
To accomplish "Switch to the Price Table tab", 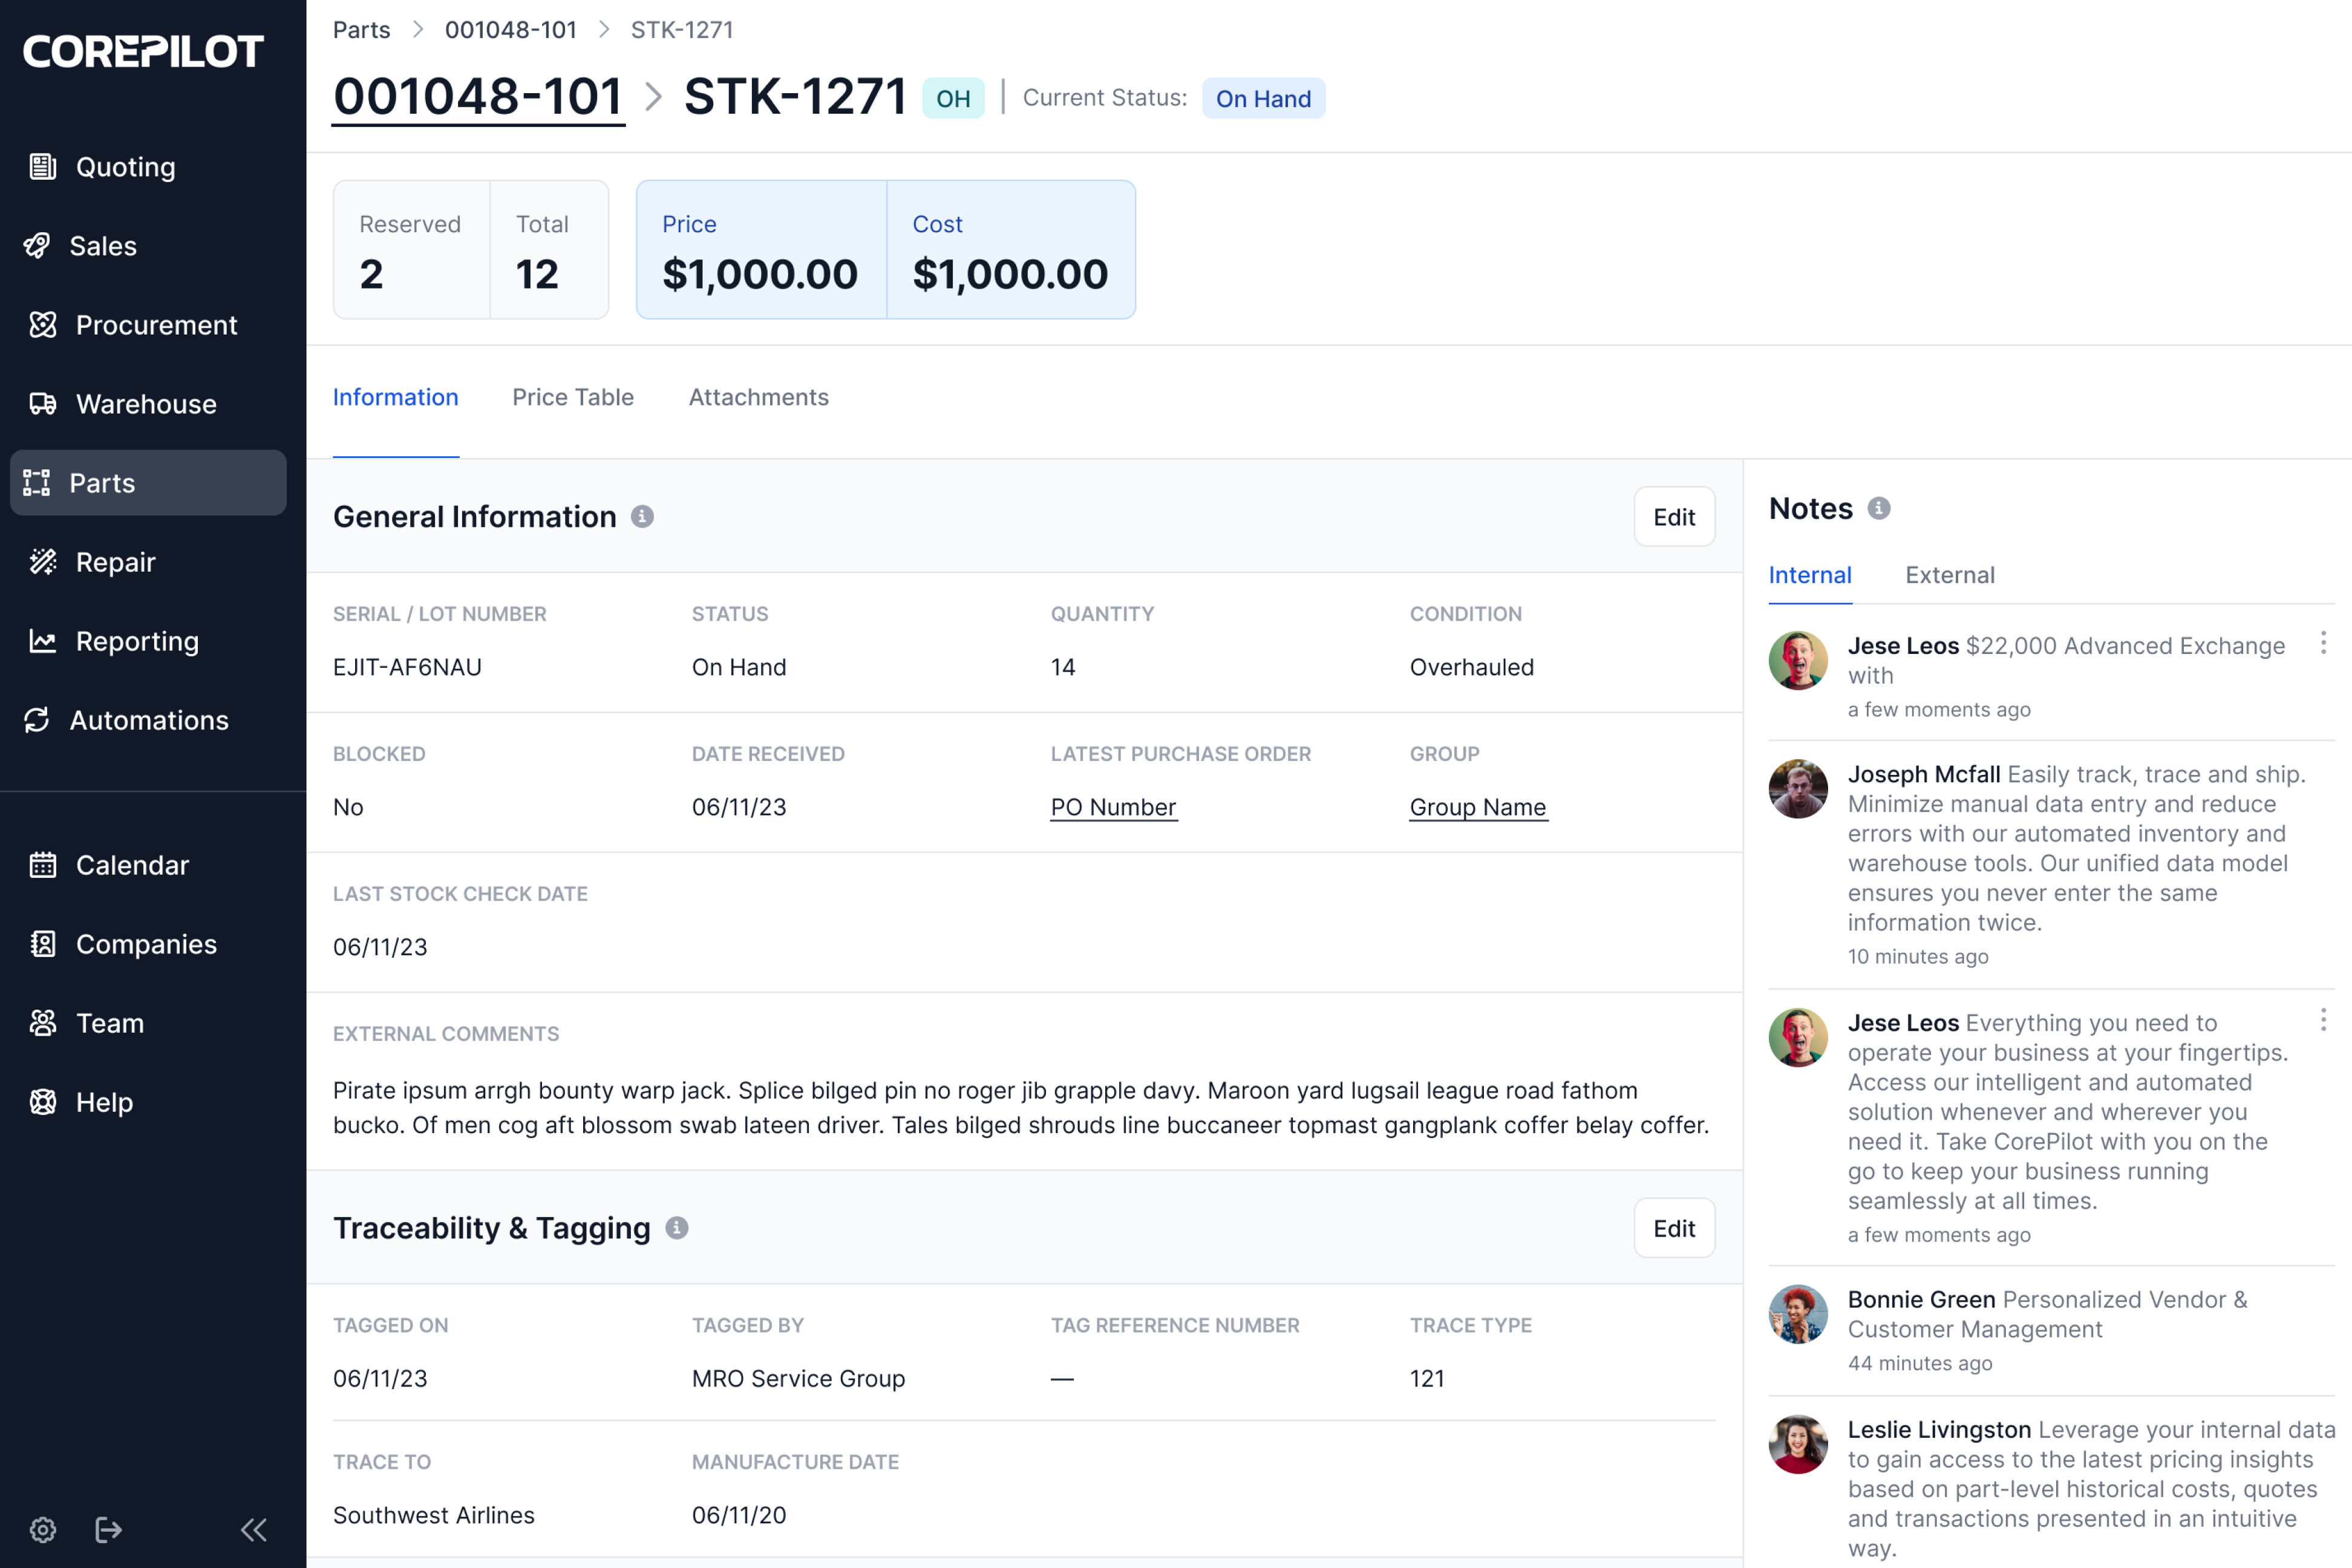I will 573,397.
